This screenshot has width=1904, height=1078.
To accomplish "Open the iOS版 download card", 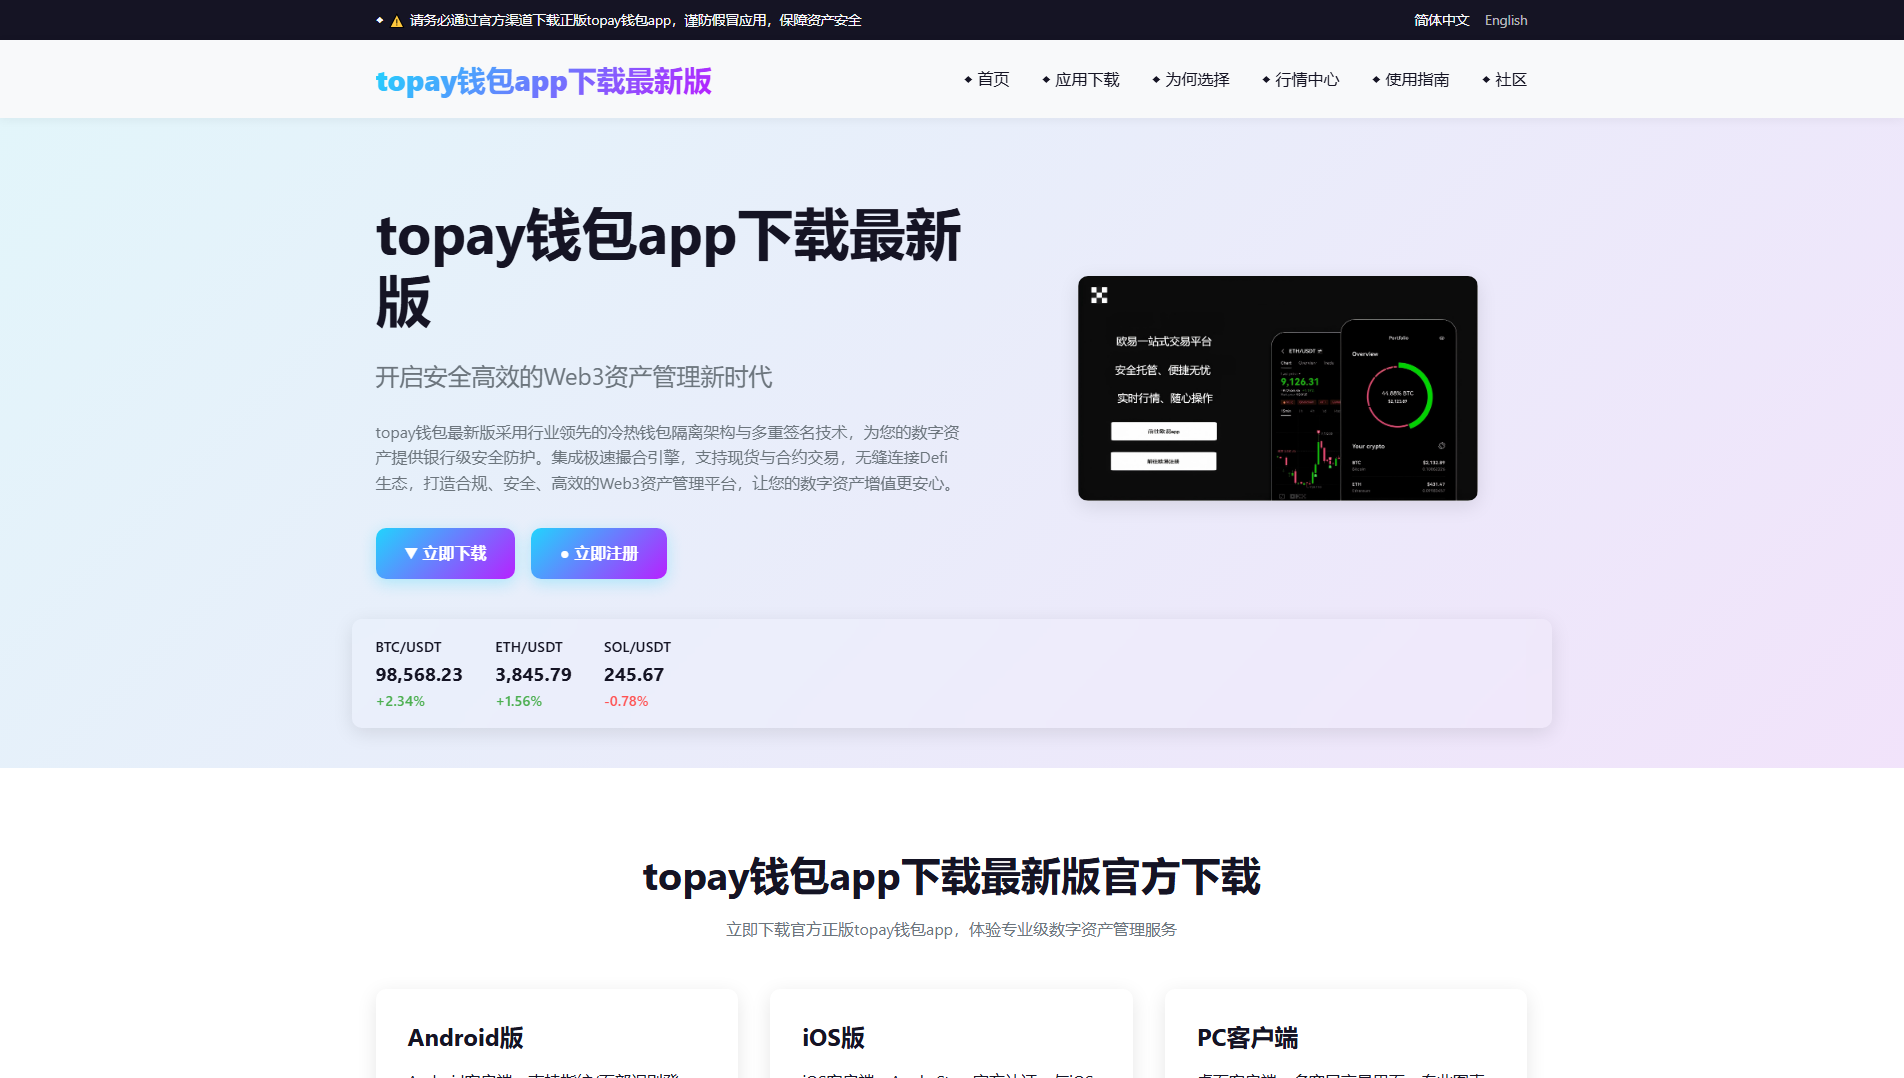I will tap(951, 1034).
